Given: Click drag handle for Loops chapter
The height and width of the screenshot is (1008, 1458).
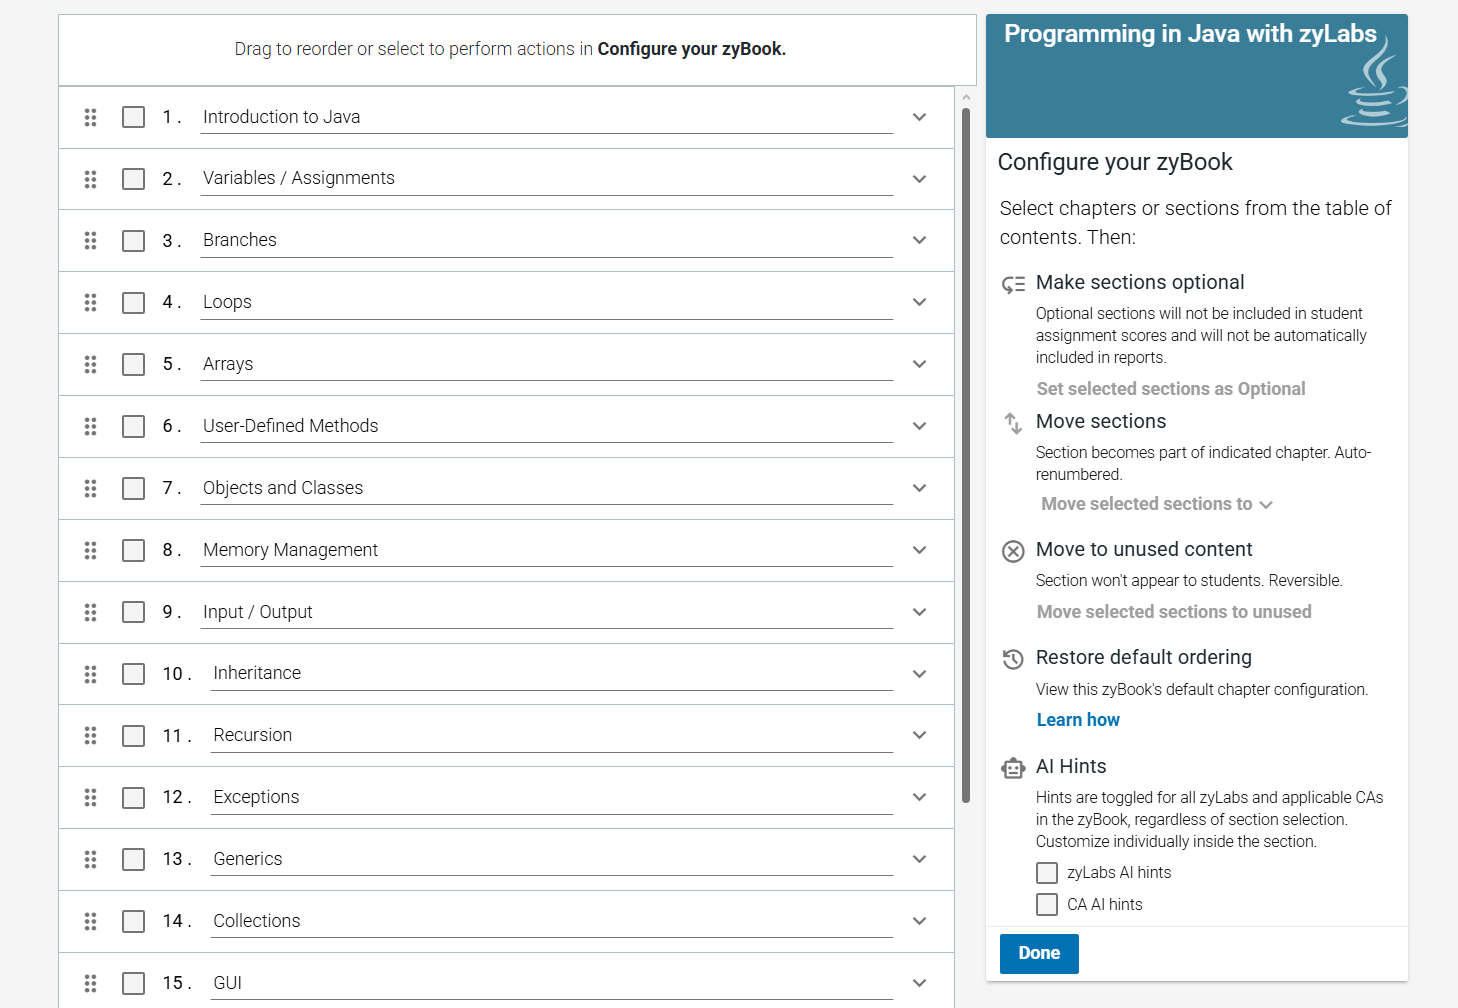Looking at the screenshot, I should (90, 302).
